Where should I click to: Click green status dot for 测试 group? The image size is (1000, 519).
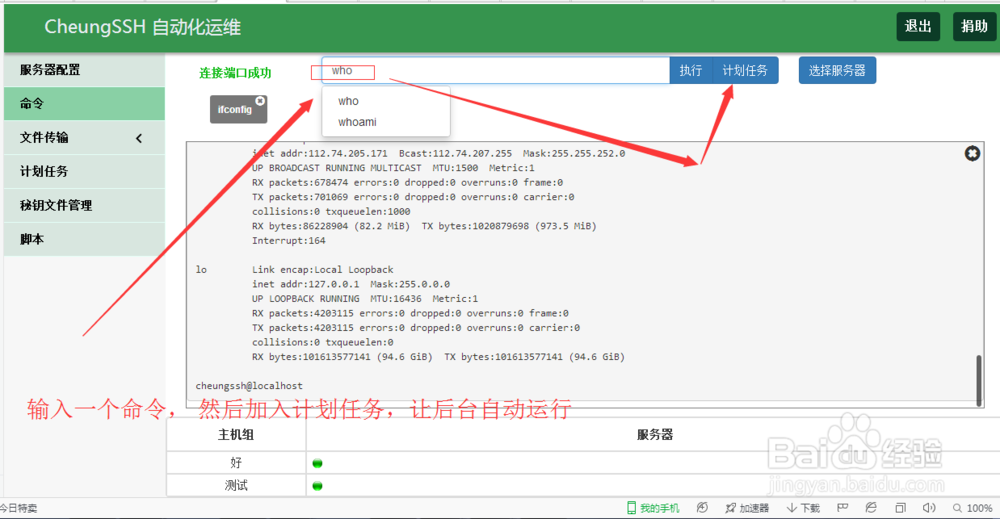318,486
